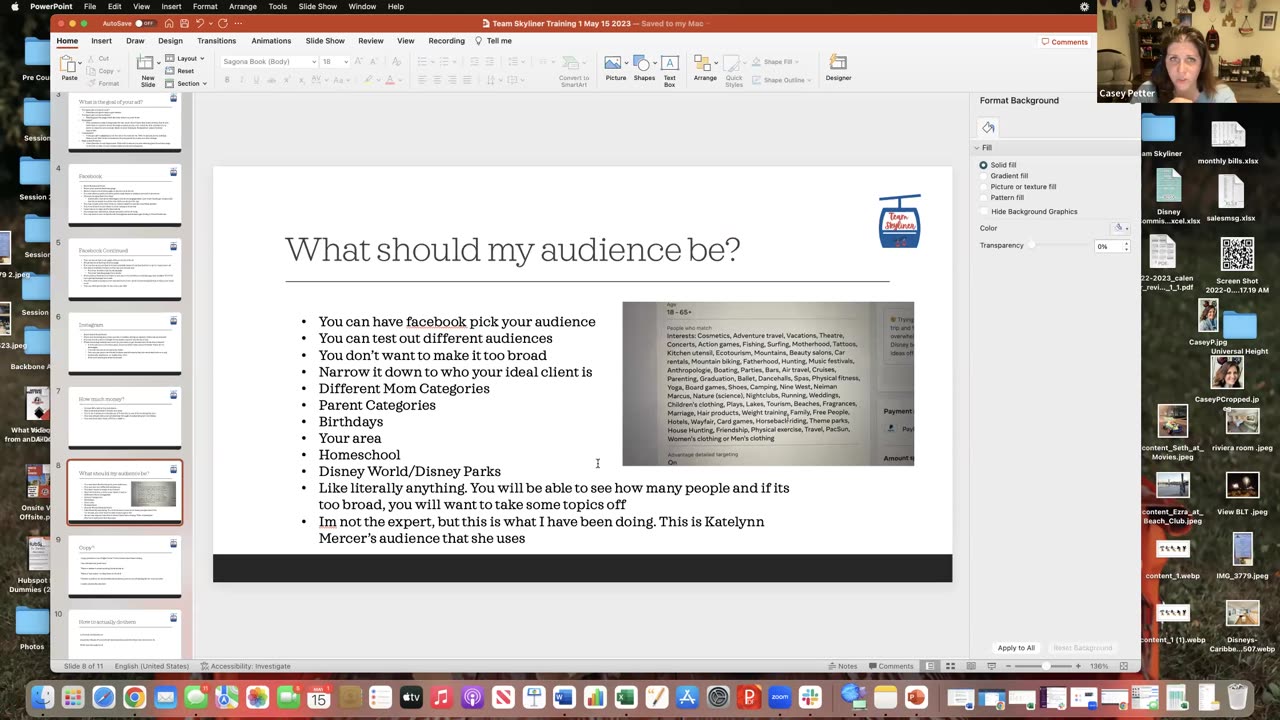Click Apply to All button
1280x720 pixels.
pos(1016,648)
